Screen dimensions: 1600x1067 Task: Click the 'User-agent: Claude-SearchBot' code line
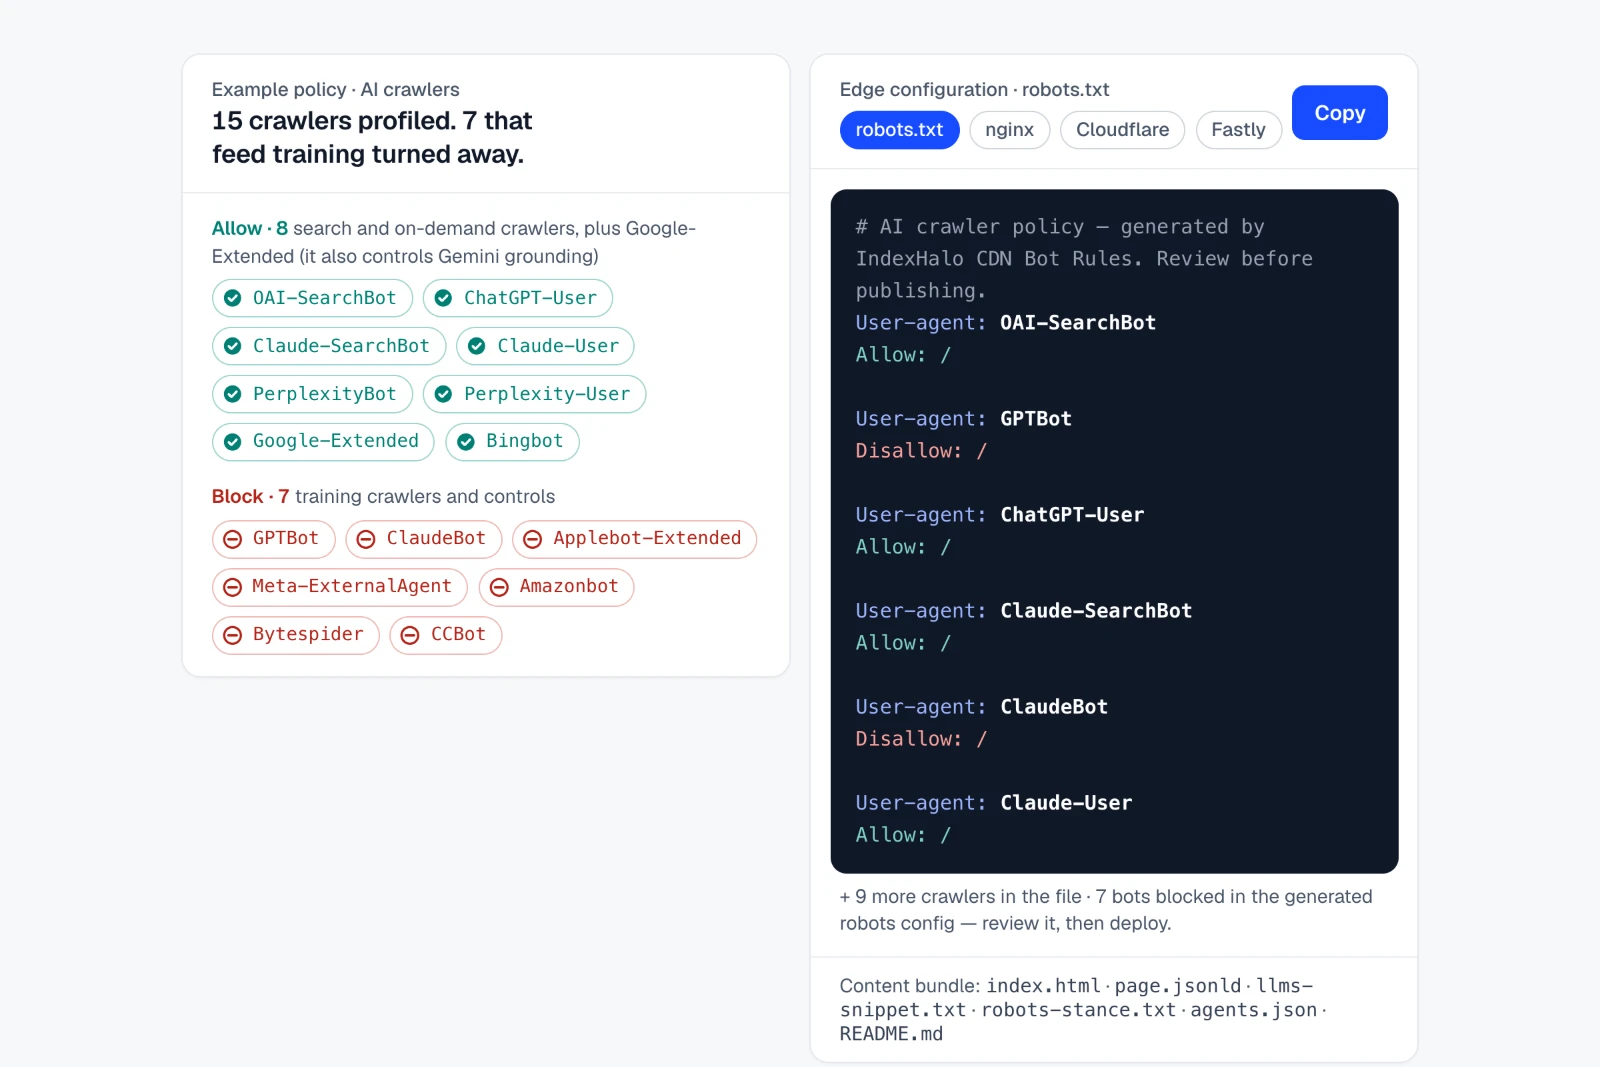1023,611
